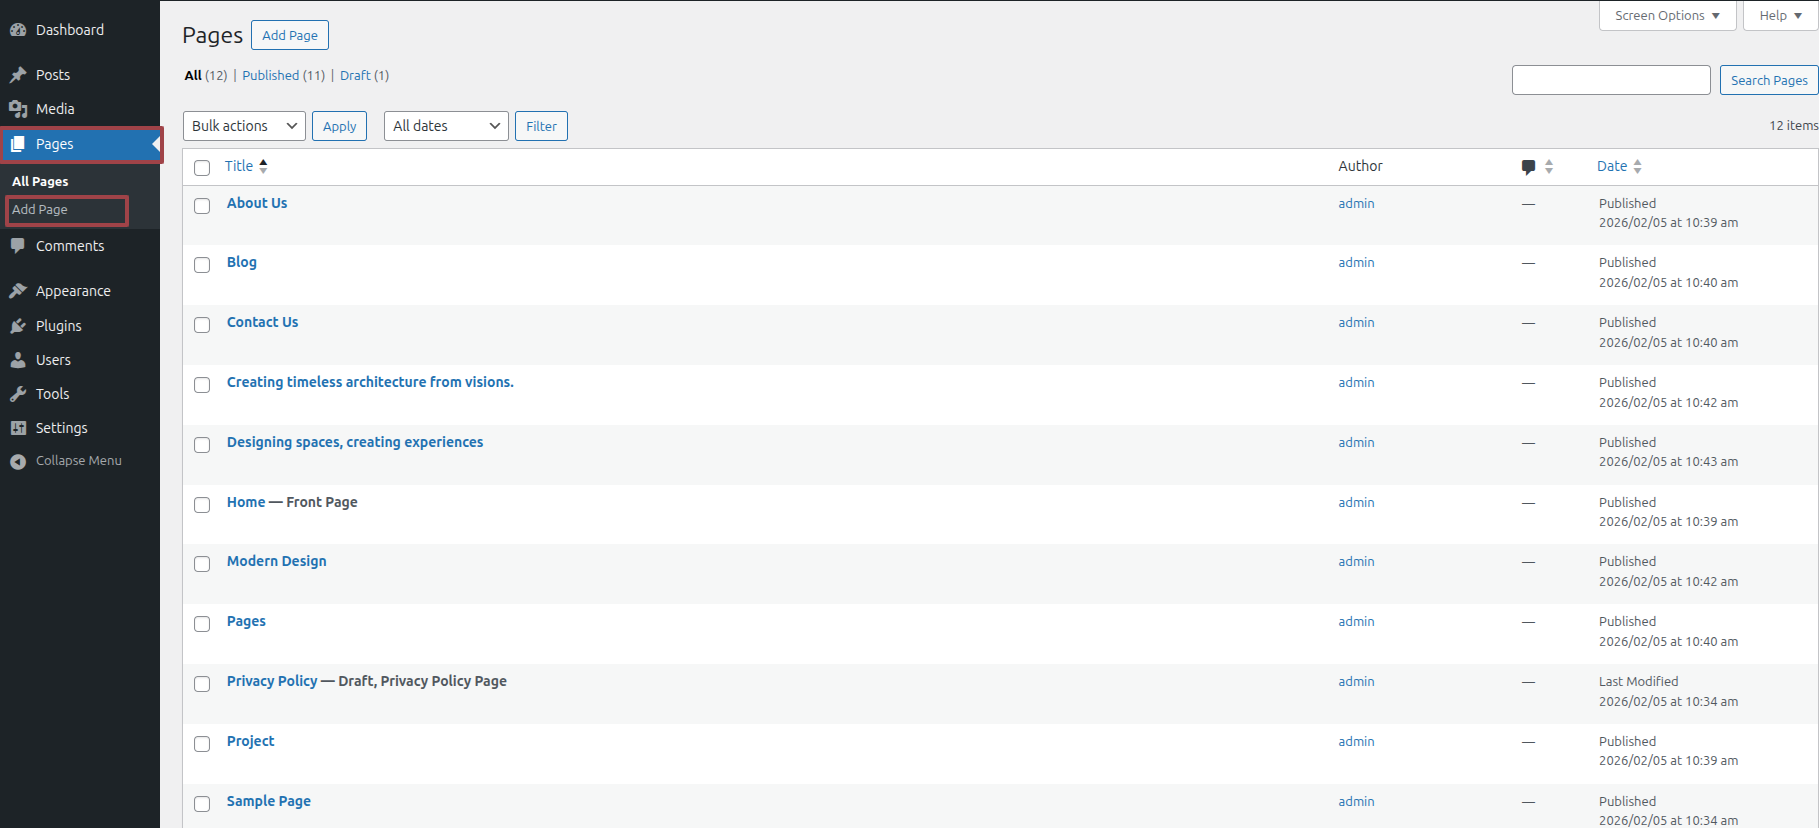Click the Users person icon
Image resolution: width=1819 pixels, height=828 pixels.
pos(18,360)
